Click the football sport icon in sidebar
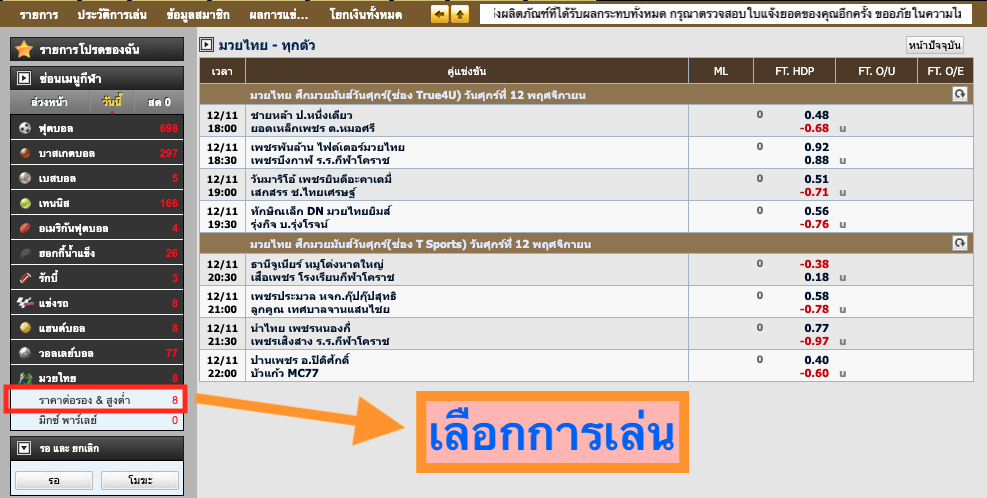The height and width of the screenshot is (498, 987). [x=26, y=128]
